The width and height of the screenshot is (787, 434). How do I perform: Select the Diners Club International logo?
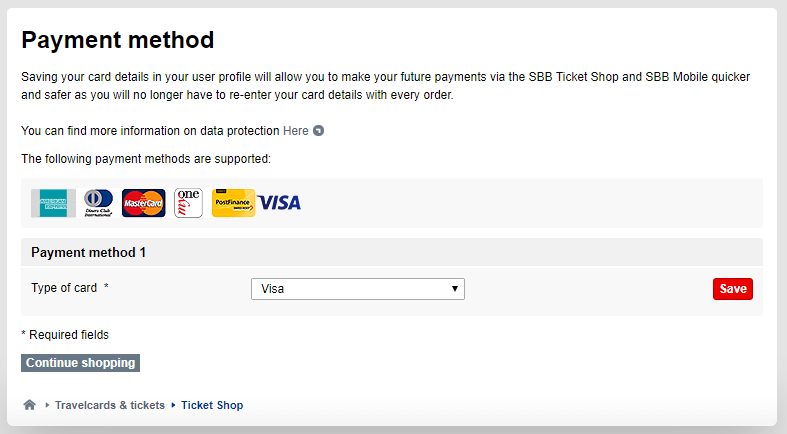98,203
